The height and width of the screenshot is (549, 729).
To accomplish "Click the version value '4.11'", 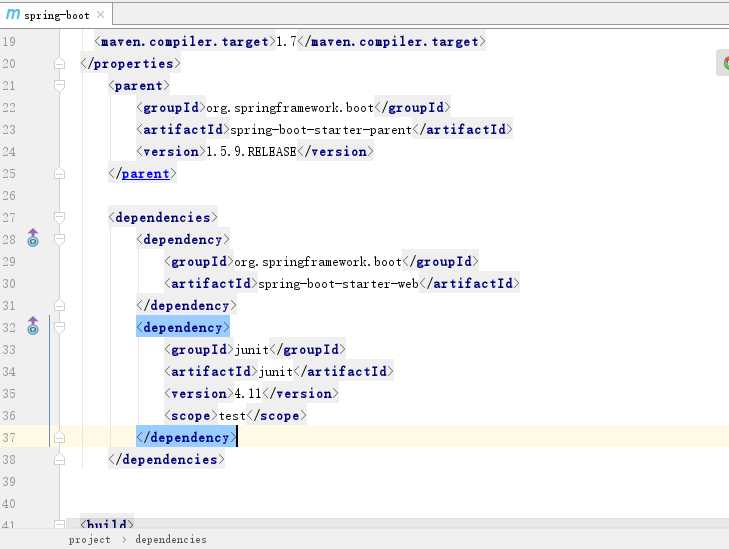I will 248,394.
